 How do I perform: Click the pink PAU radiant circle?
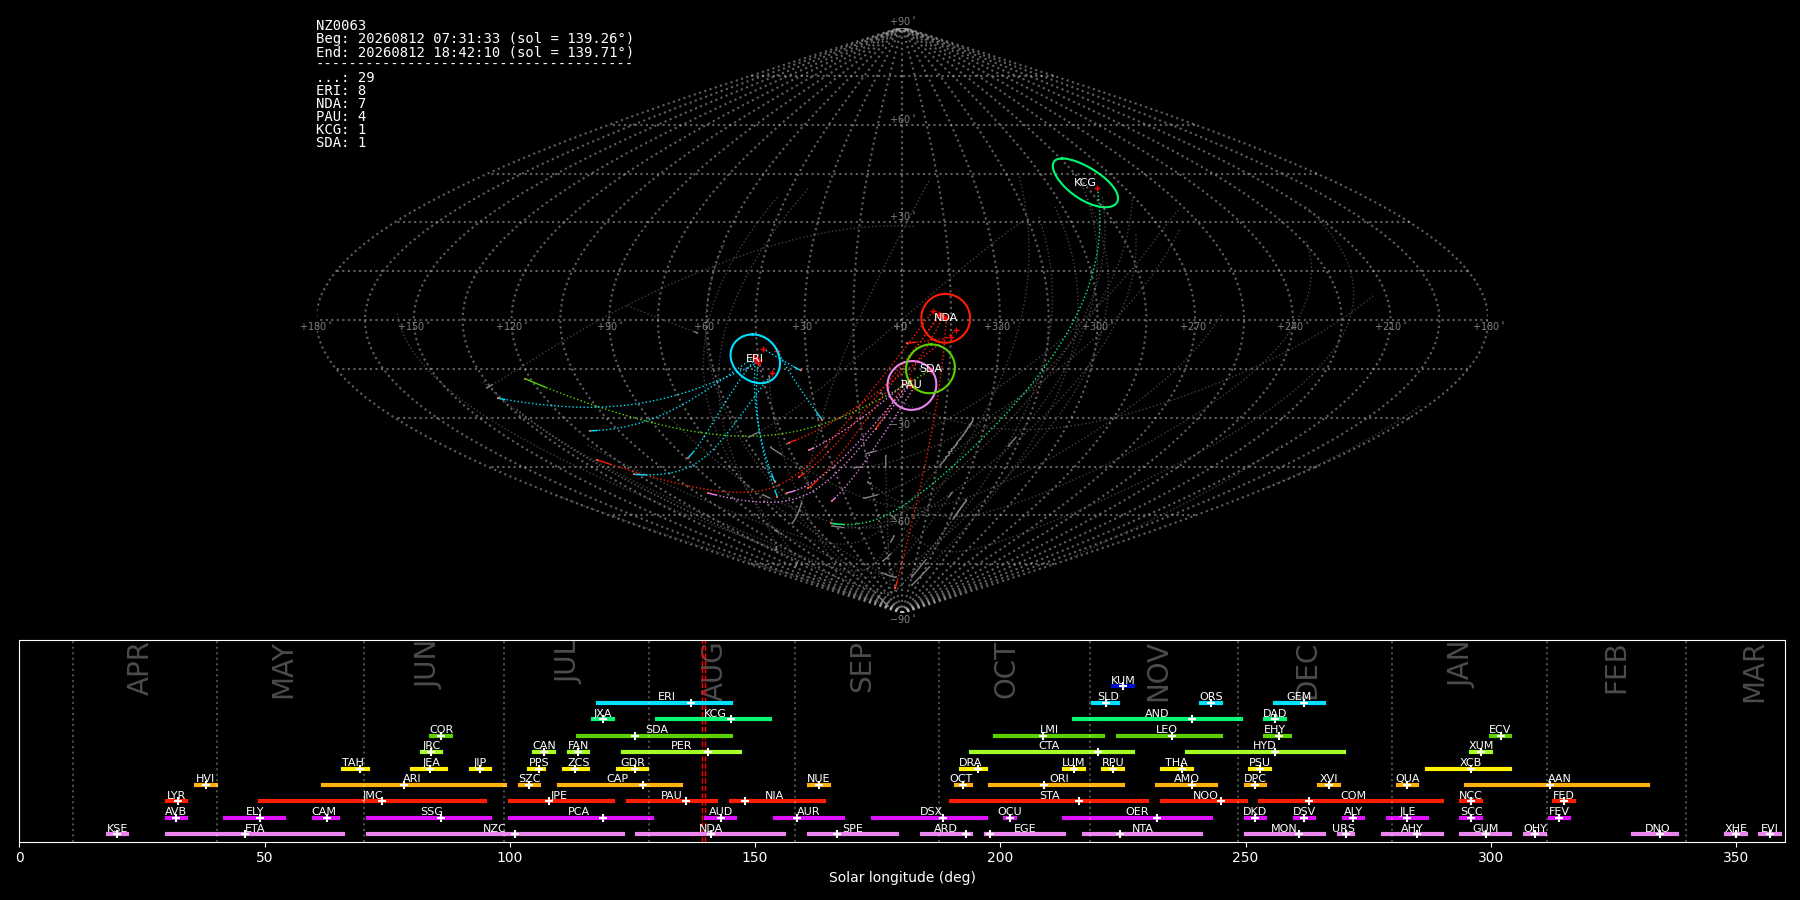pos(912,385)
